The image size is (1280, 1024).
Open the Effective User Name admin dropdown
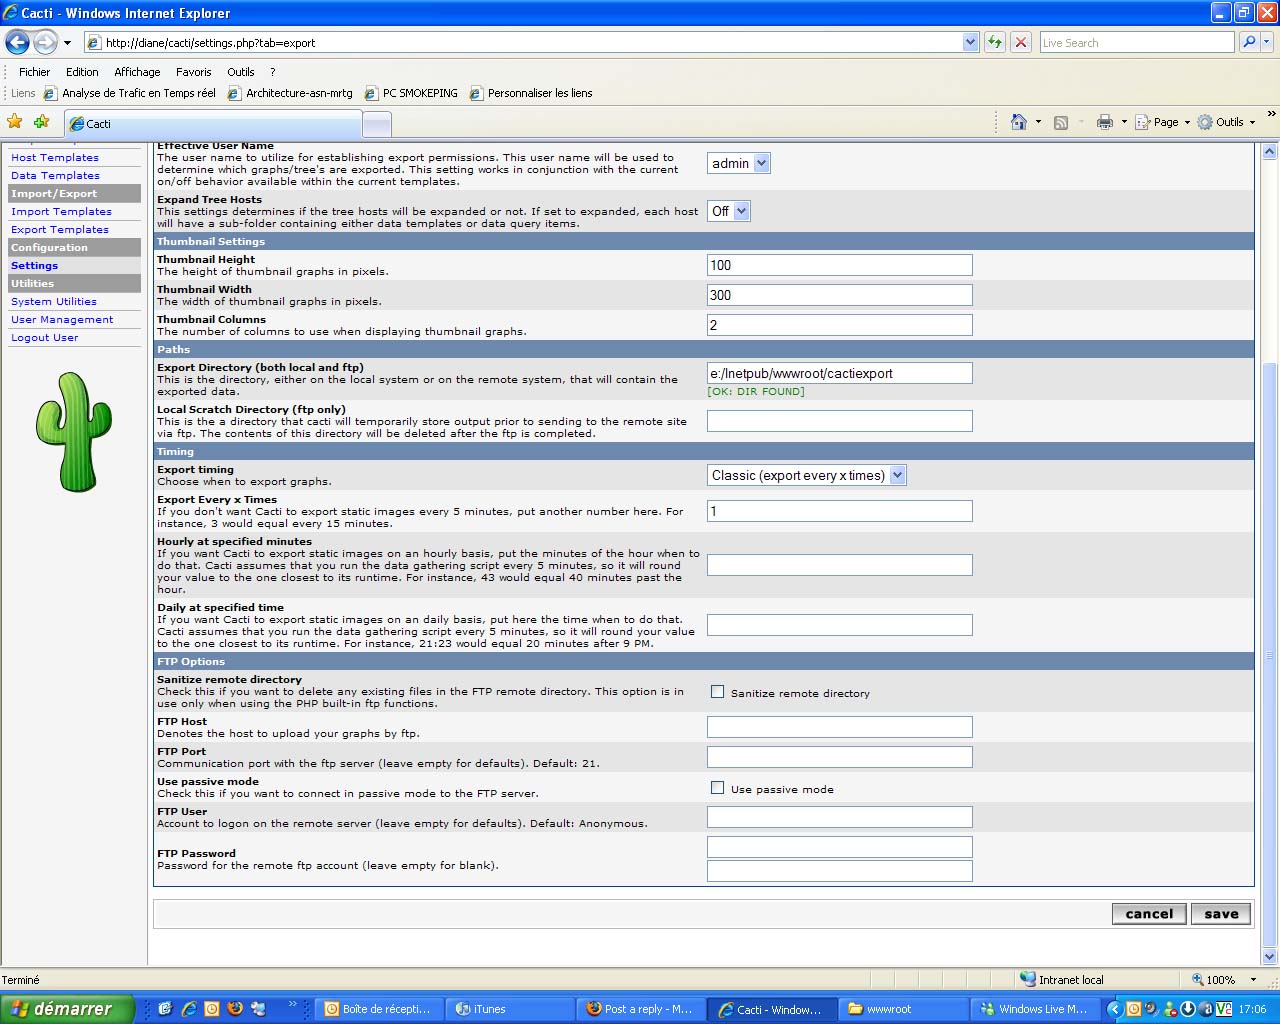[739, 163]
